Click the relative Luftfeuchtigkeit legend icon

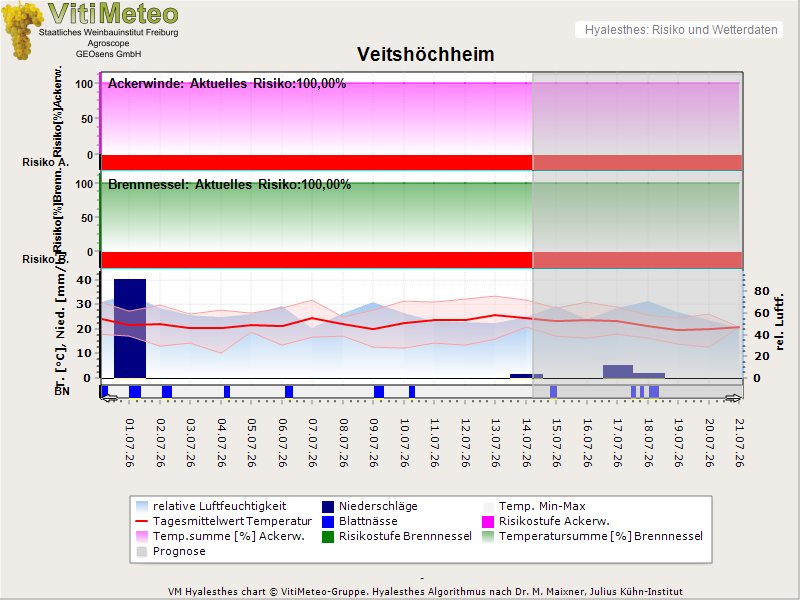click(x=142, y=507)
